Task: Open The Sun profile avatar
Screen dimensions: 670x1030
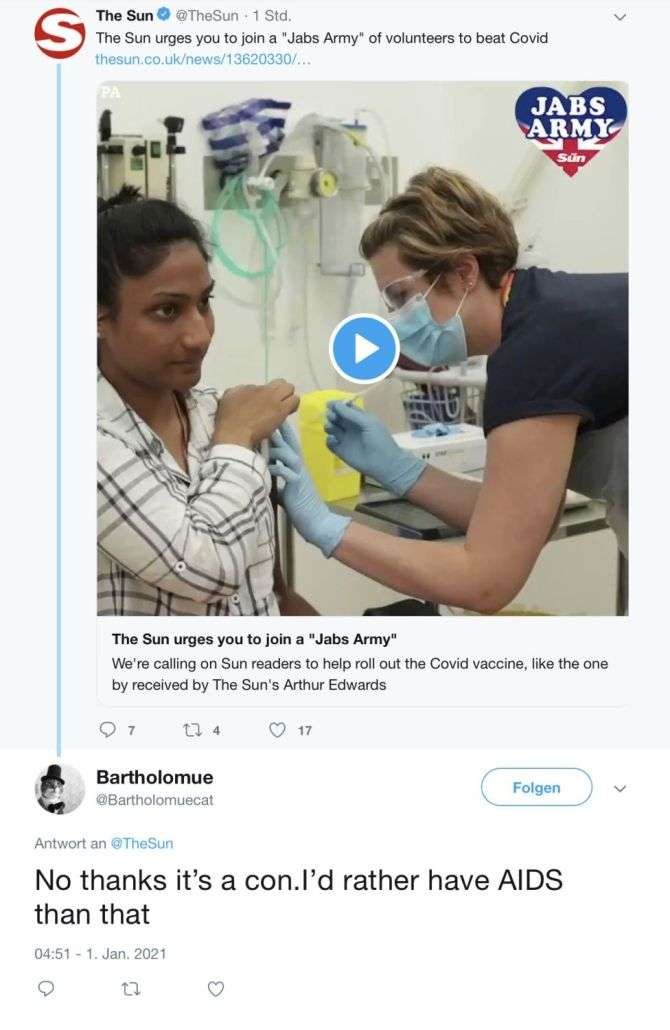Action: click(x=60, y=34)
